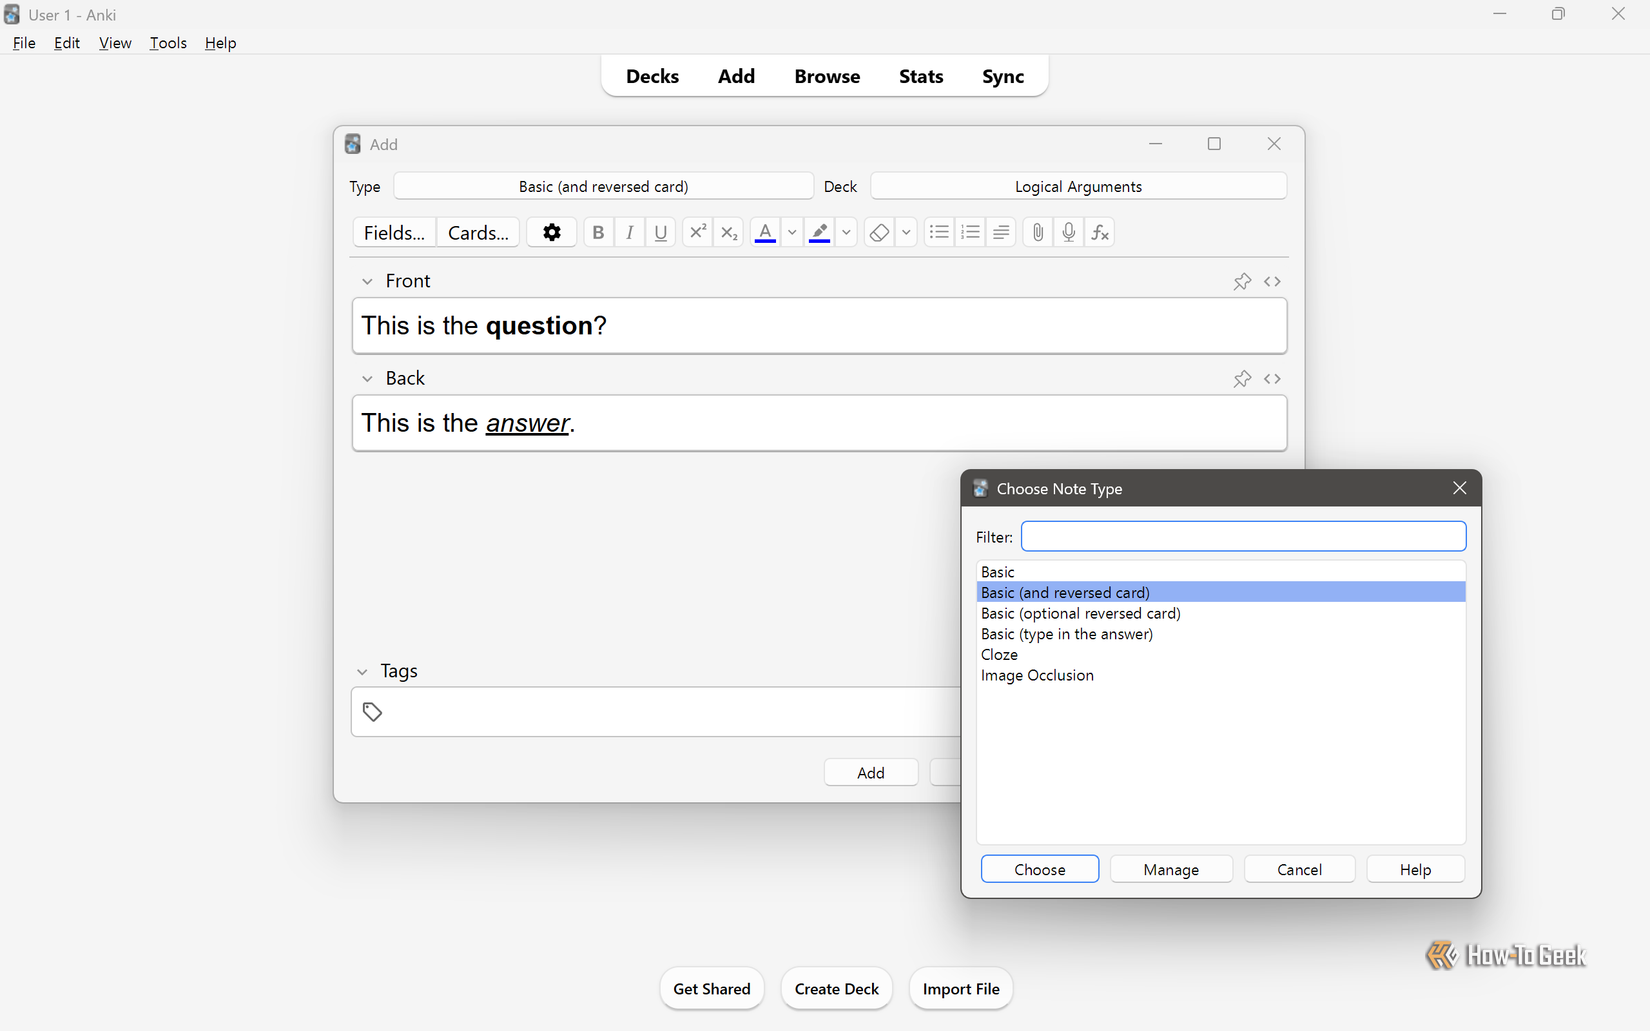Screen dimensions: 1650x1031
Task: Pin the Front field with sticky icon
Action: click(x=1242, y=281)
